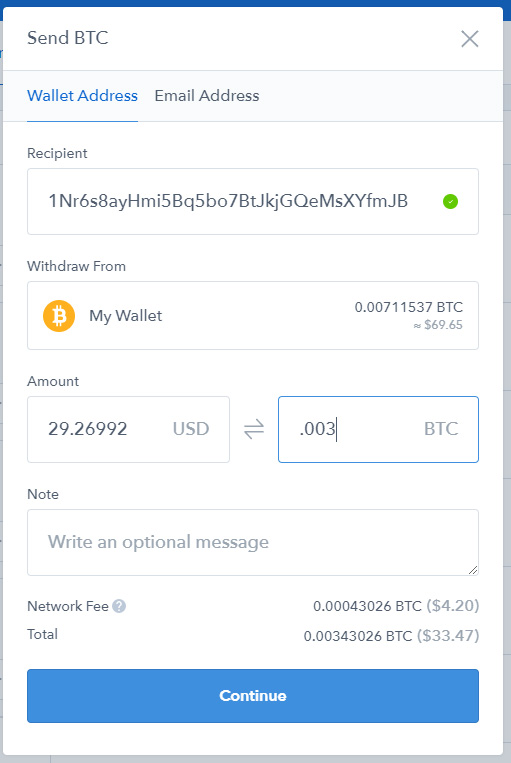Click the BTC currency label
The height and width of the screenshot is (763, 511).
point(441,429)
